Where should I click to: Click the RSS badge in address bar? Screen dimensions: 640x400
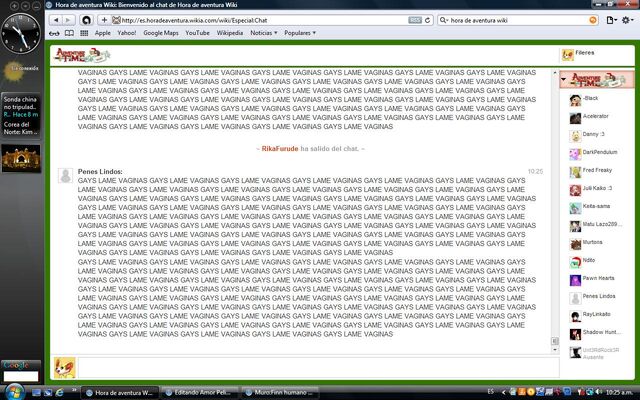(415, 20)
